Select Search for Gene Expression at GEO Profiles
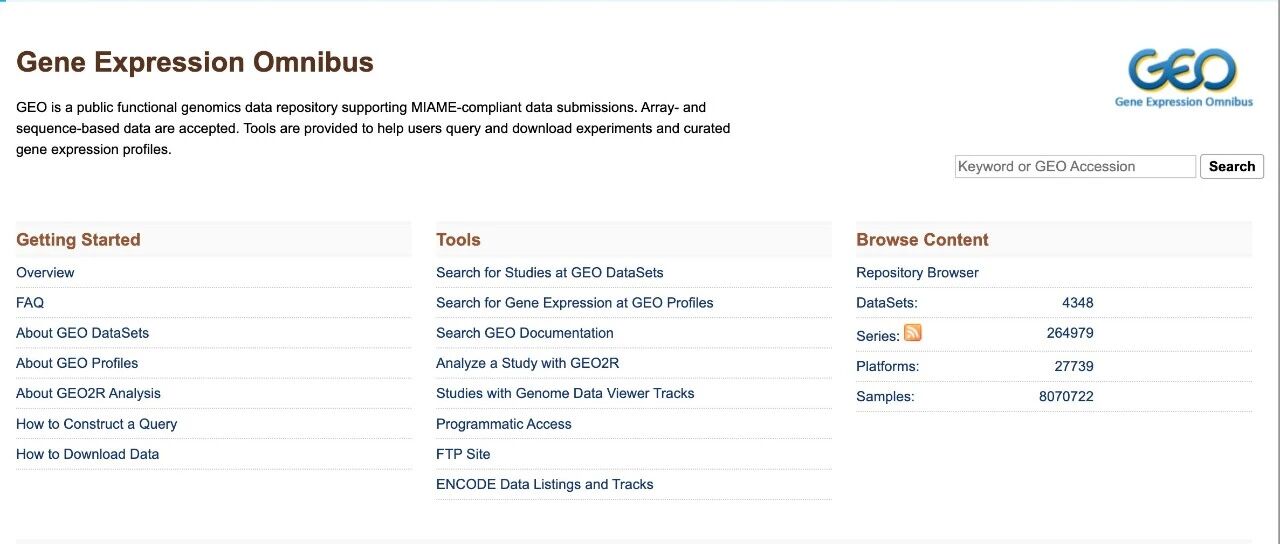This screenshot has height=544, width=1280. tap(574, 303)
